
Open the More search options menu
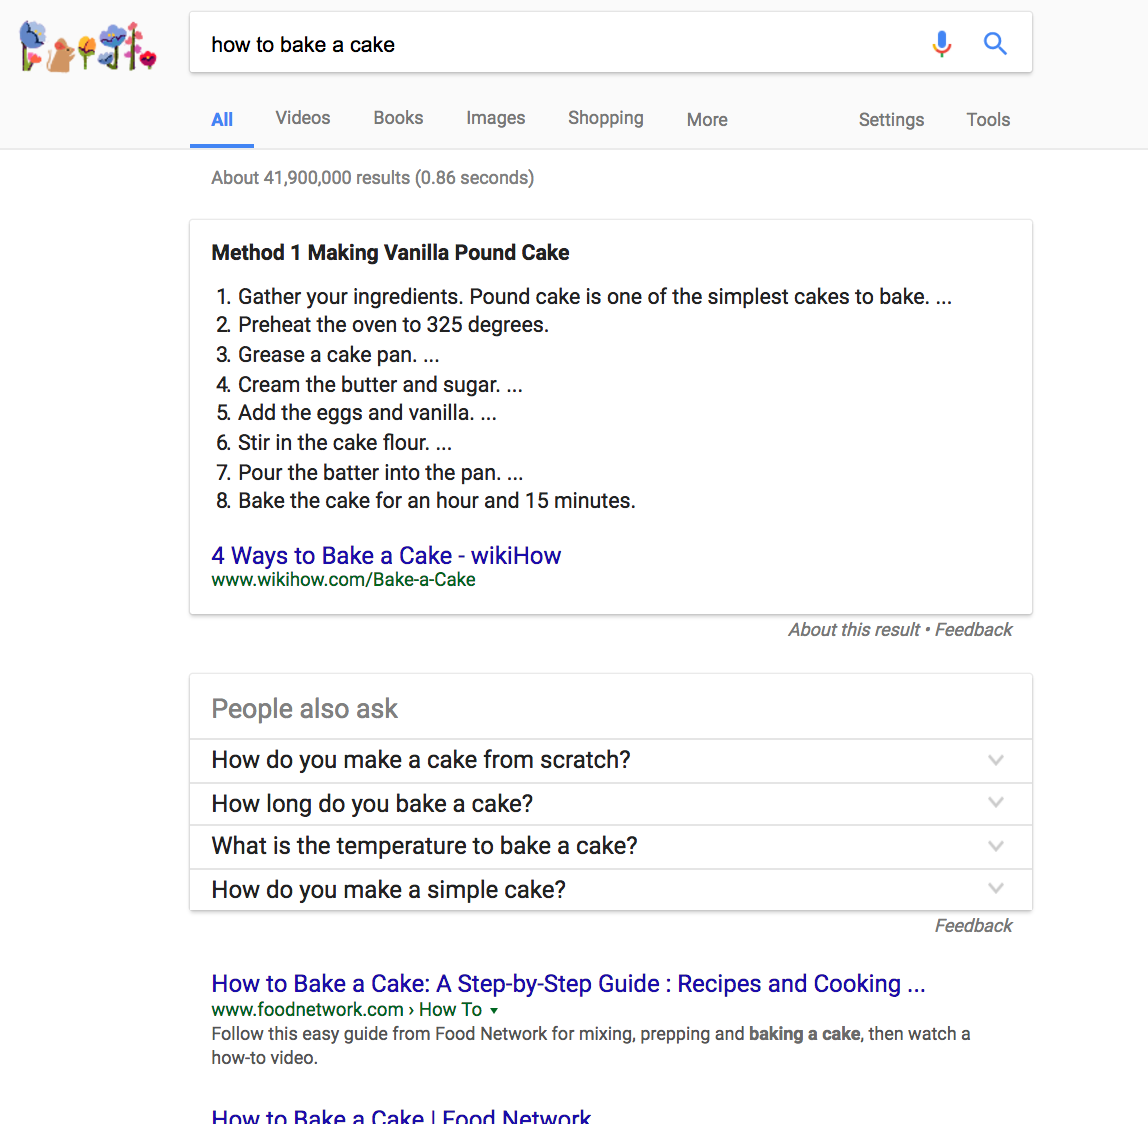707,120
